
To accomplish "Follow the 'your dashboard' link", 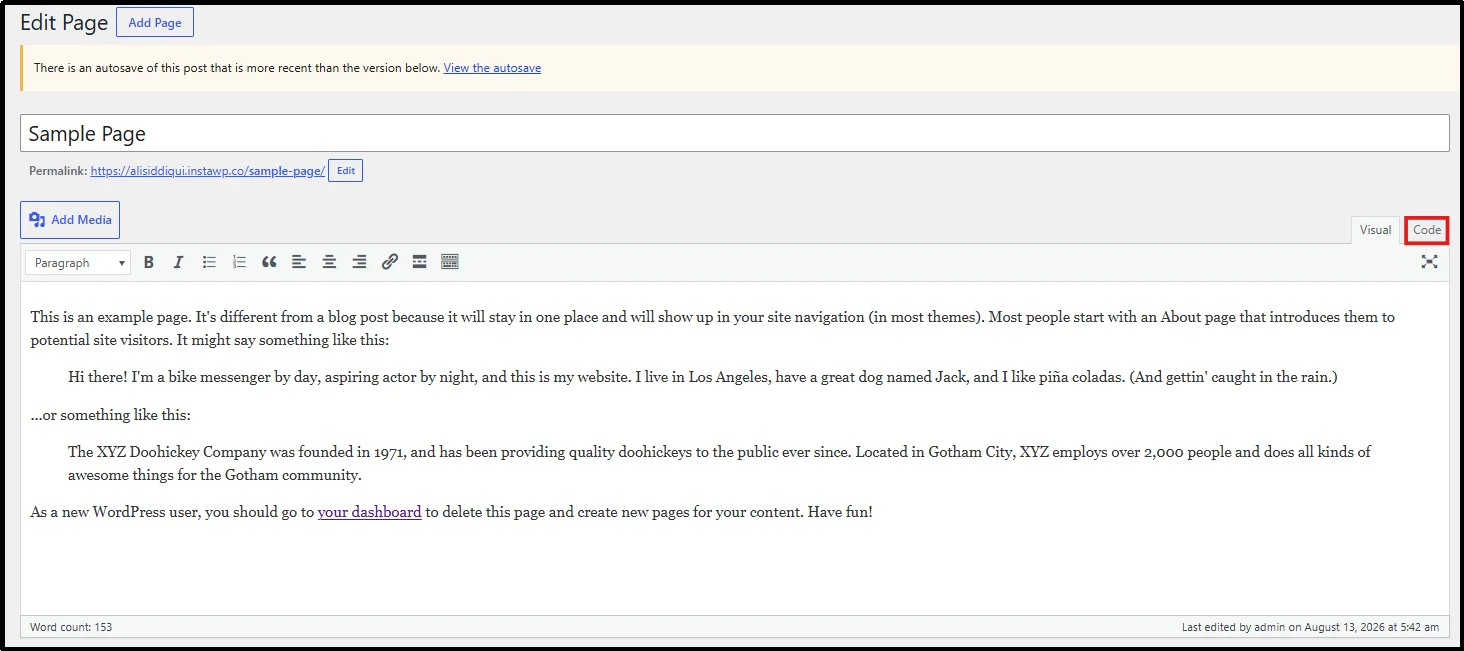I will [x=370, y=512].
